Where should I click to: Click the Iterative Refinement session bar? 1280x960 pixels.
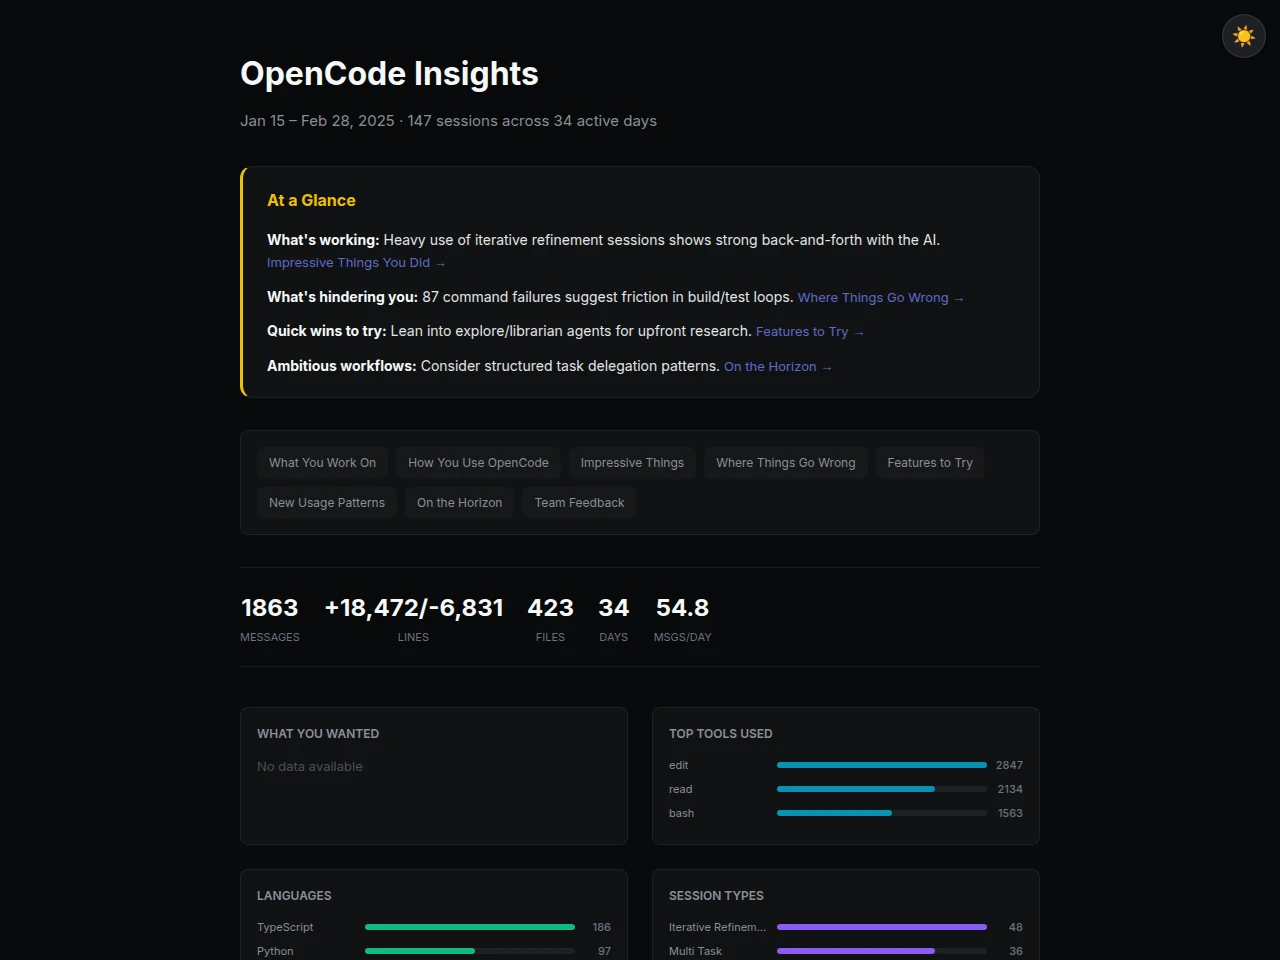pyautogui.click(x=882, y=927)
